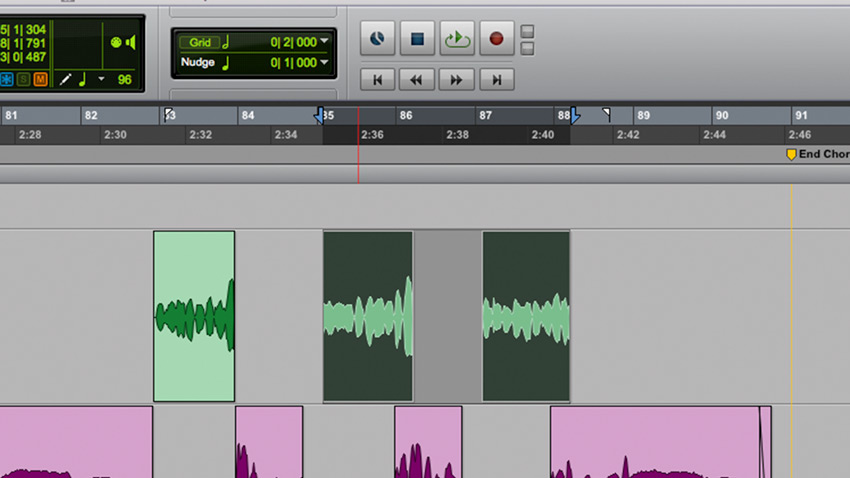850x478 pixels.
Task: Select the pink clip below bar 81
Action: point(76,442)
